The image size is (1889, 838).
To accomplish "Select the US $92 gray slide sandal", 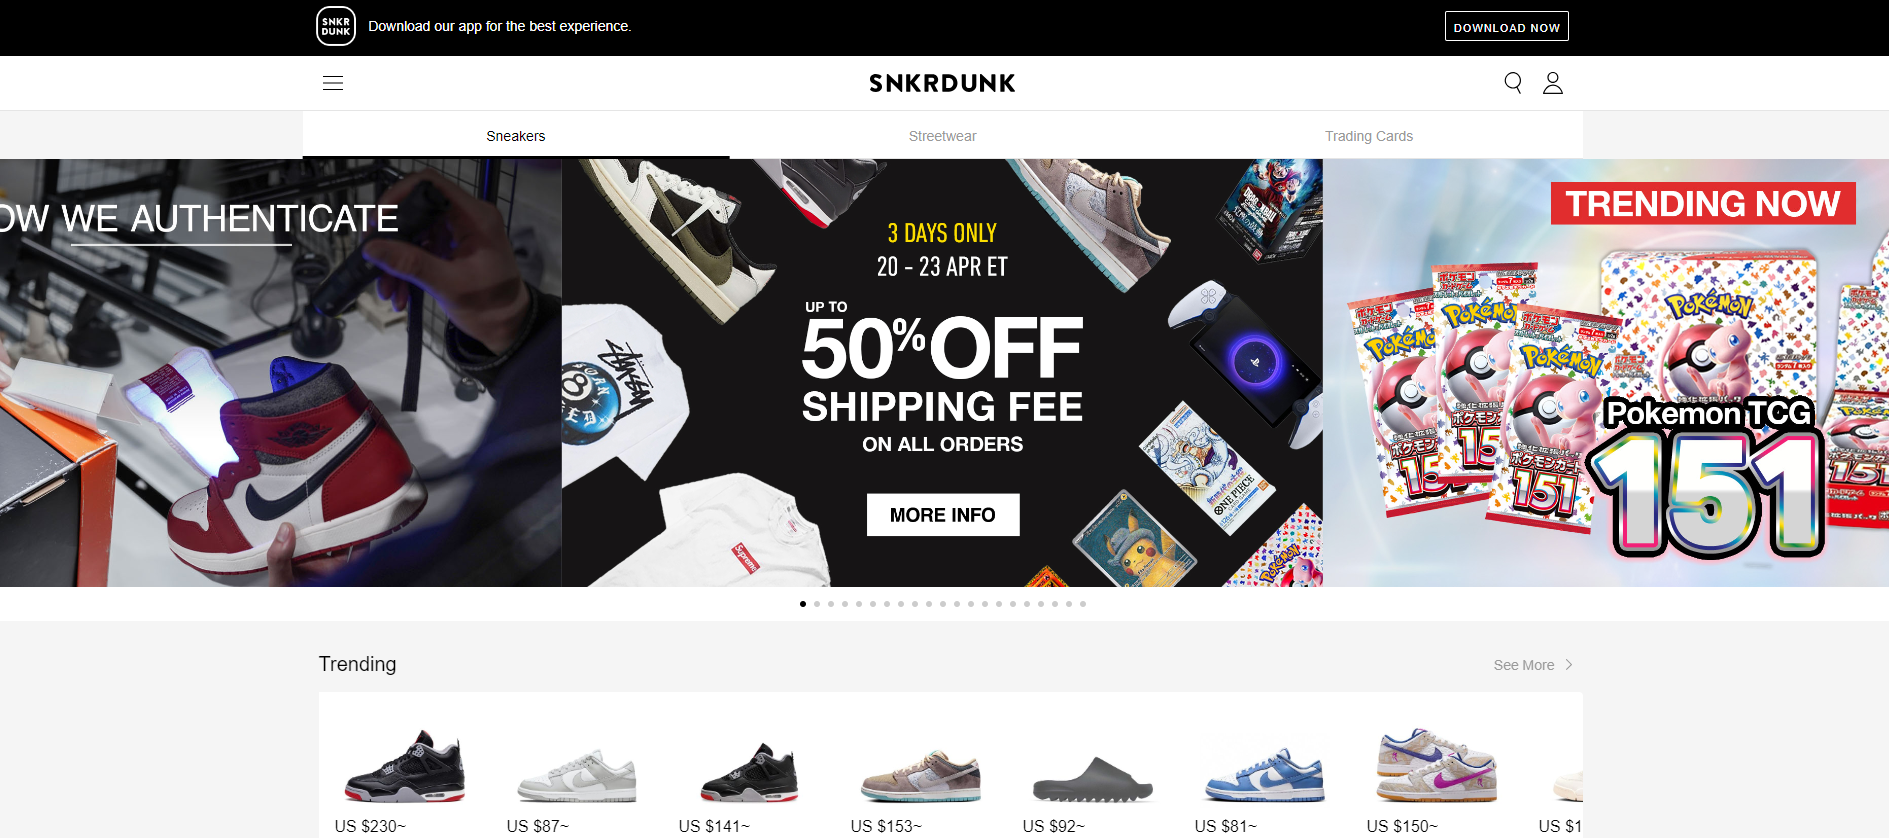I will [1093, 780].
